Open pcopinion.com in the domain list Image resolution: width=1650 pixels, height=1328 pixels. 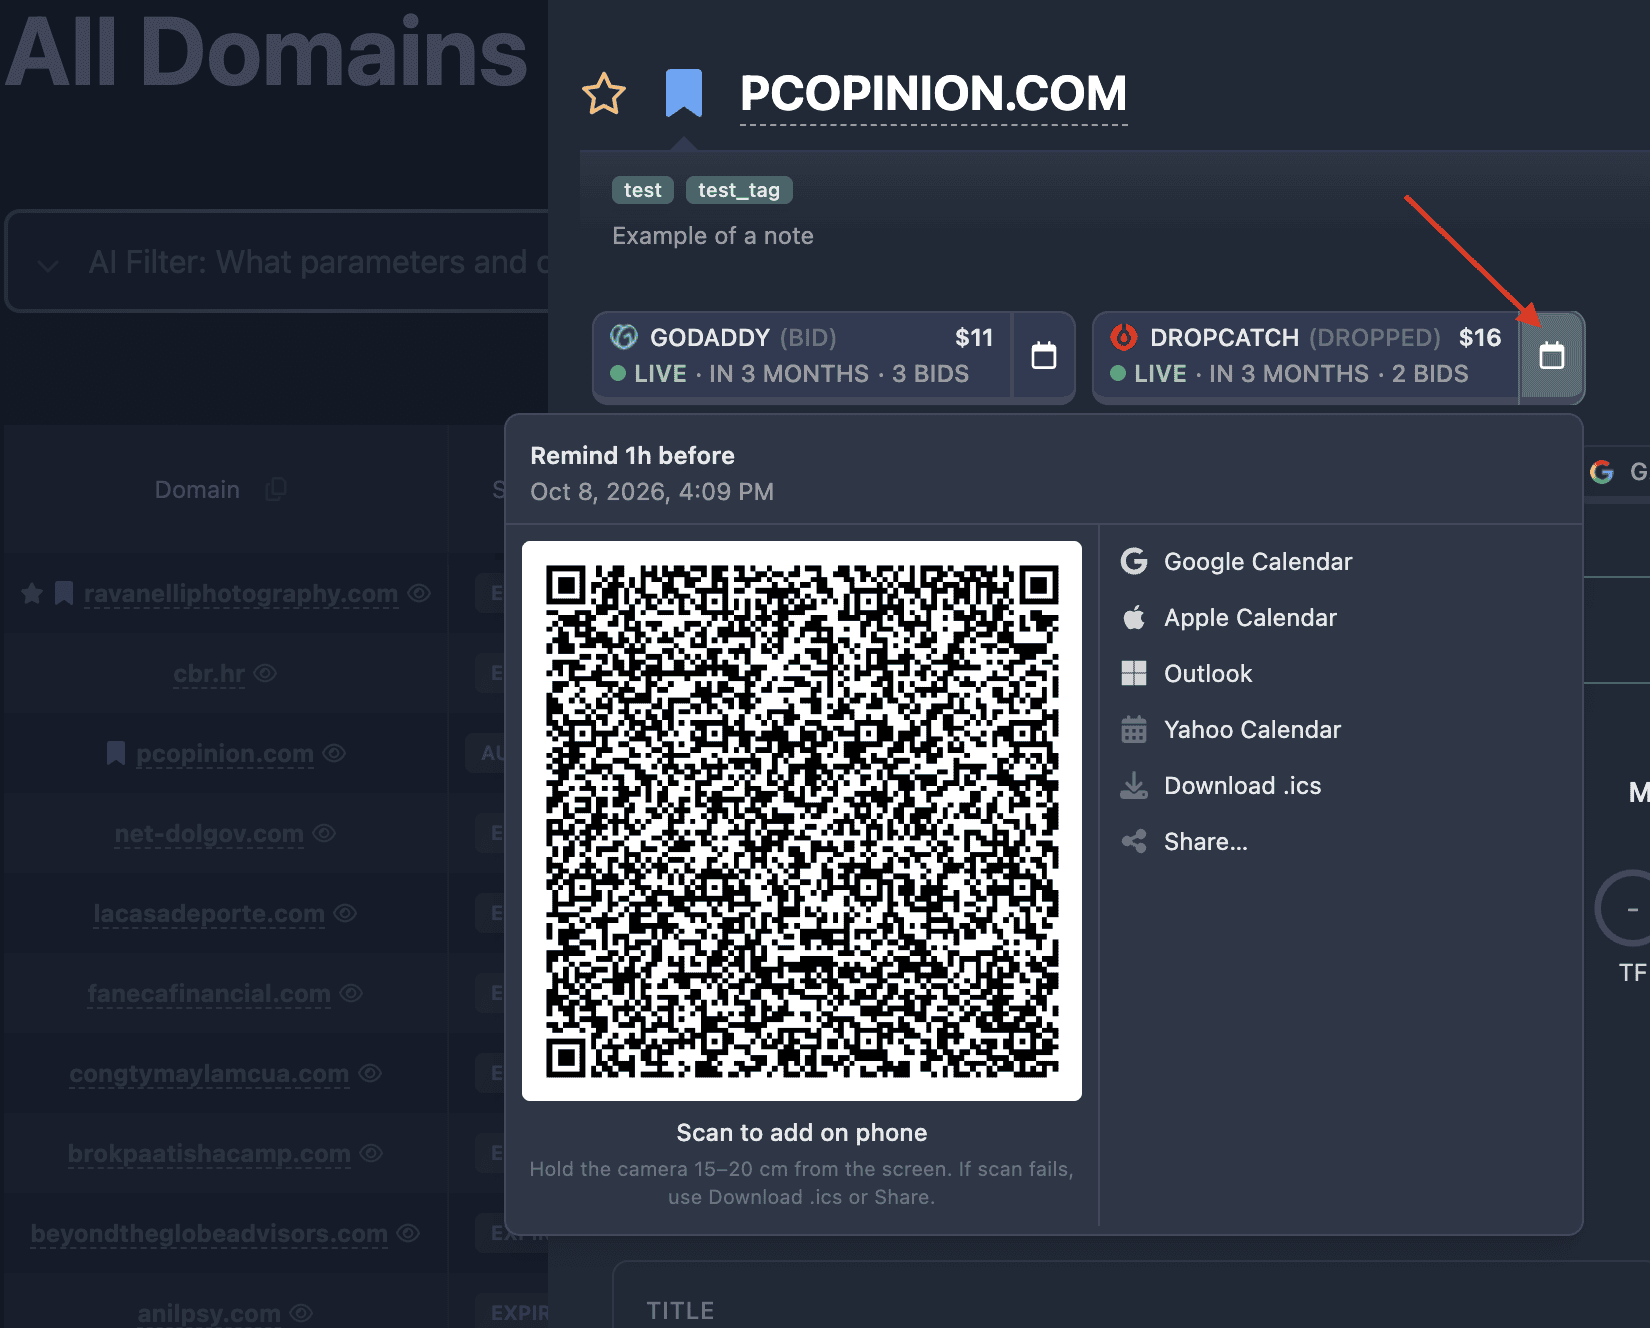(x=225, y=753)
